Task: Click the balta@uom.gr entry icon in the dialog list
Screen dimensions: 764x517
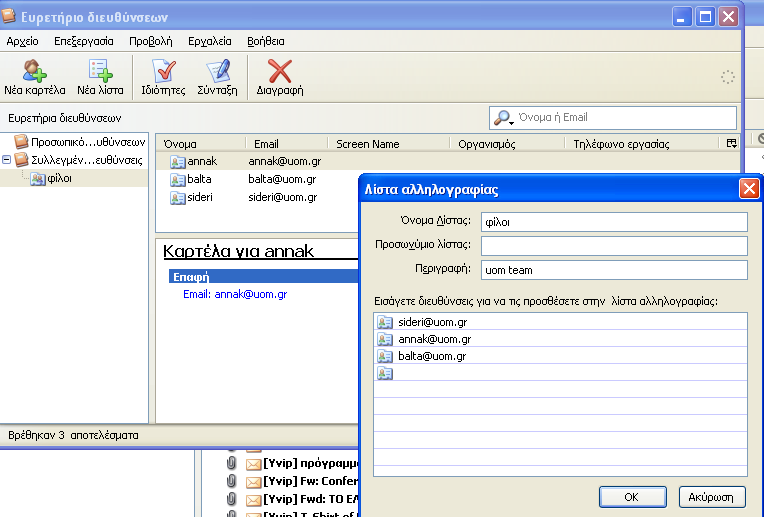Action: pyautogui.click(x=384, y=356)
